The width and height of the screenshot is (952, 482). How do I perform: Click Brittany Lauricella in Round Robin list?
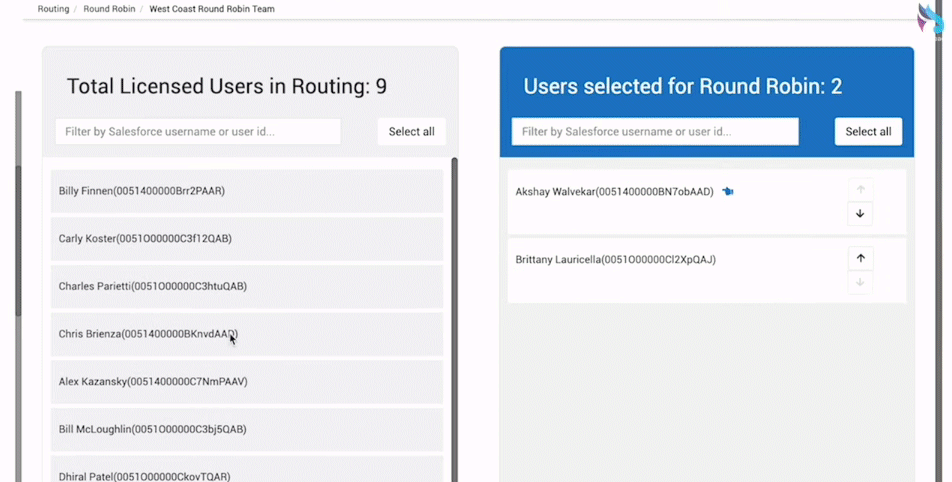click(x=707, y=270)
